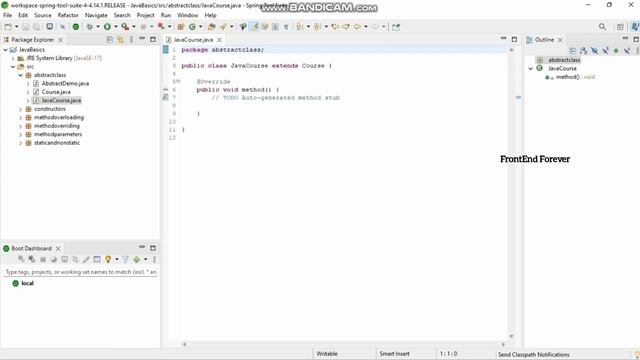Click the Open a Terminal toolbar icon
The width and height of the screenshot is (640, 360).
click(49, 27)
